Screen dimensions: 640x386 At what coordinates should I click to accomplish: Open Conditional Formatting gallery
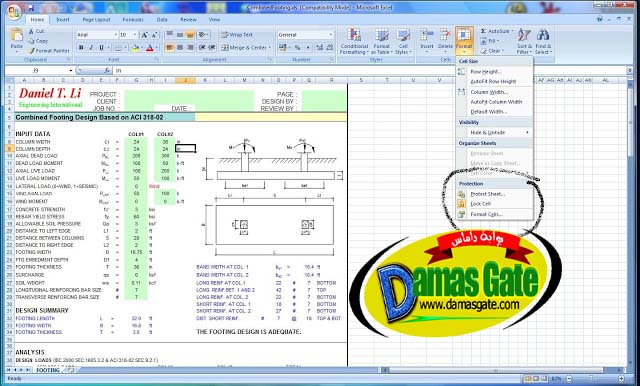tap(354, 41)
